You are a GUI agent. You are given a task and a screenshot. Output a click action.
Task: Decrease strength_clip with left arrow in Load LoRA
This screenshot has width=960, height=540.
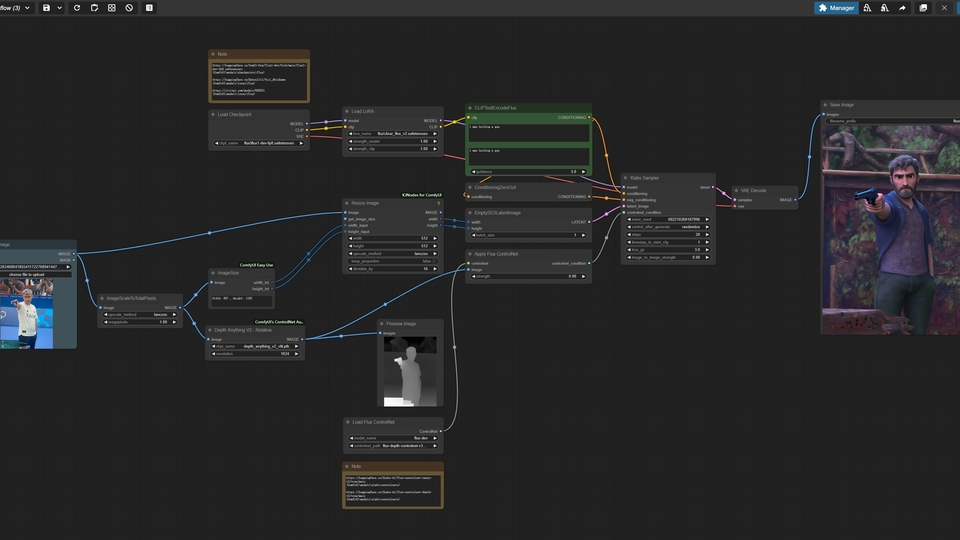coord(351,149)
